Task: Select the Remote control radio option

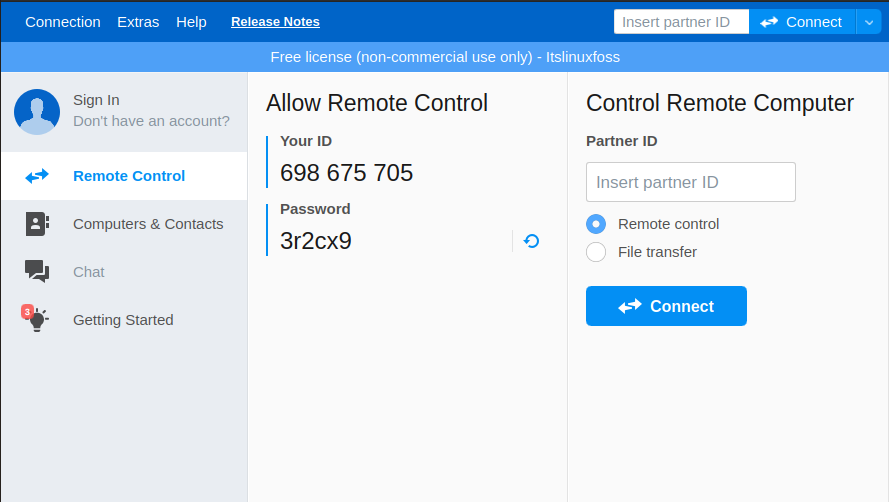Action: coord(596,224)
